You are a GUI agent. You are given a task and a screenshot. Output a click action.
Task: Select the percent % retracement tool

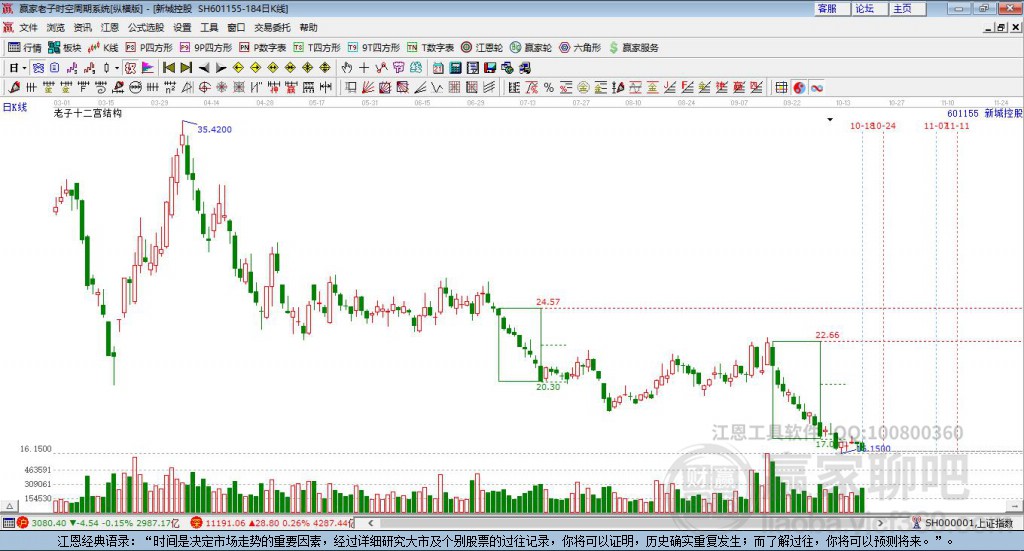[549, 87]
